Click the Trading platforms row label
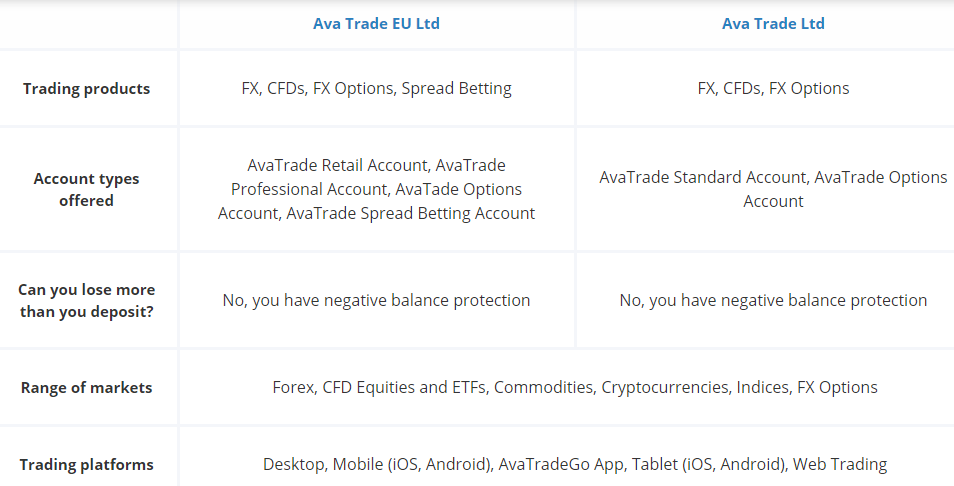The height and width of the screenshot is (486, 954). pos(86,464)
